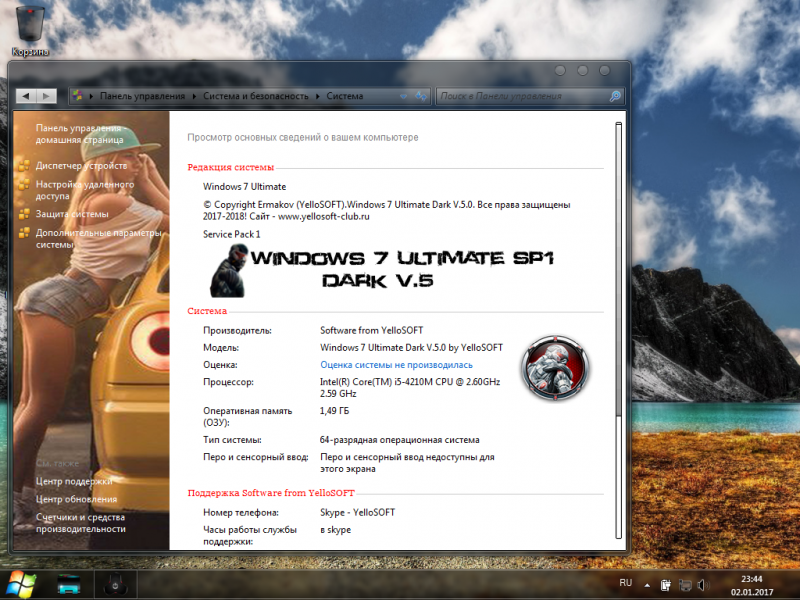
Task: Click the Перо и сенсорный ввод недоступны text
Action: [407, 463]
